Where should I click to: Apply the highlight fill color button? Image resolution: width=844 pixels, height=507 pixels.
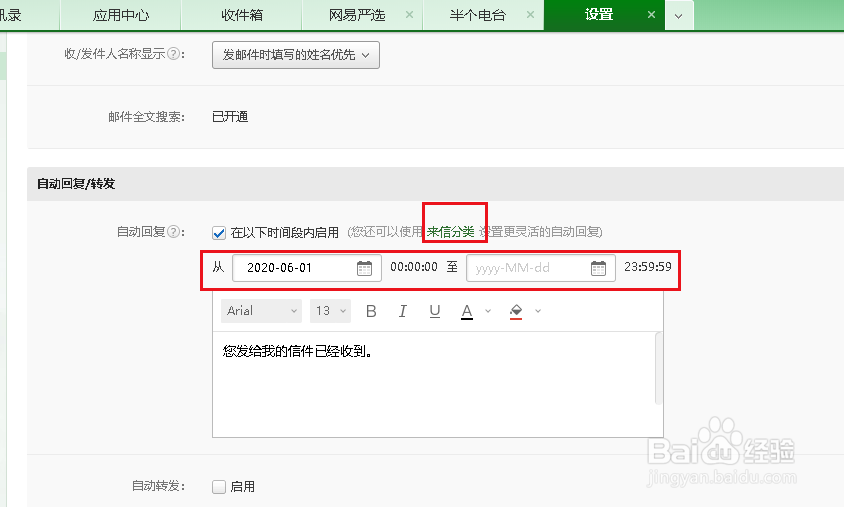click(516, 311)
